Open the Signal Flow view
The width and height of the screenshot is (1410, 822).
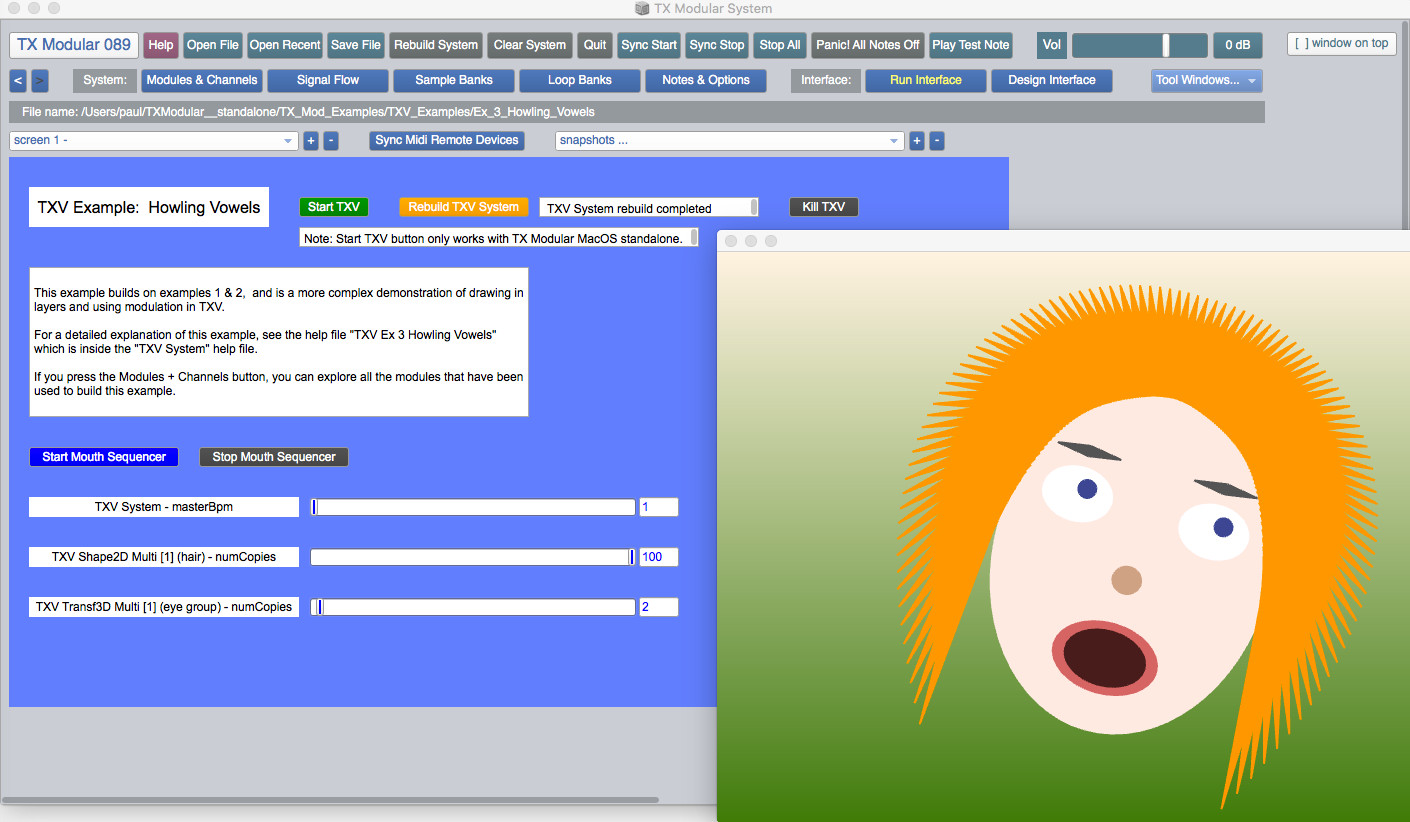point(328,80)
